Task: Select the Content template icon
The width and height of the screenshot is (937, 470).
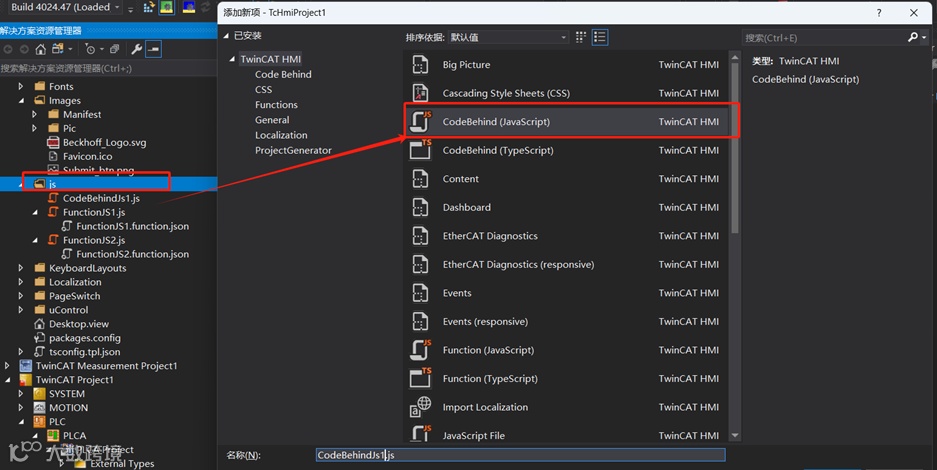Action: coord(420,179)
